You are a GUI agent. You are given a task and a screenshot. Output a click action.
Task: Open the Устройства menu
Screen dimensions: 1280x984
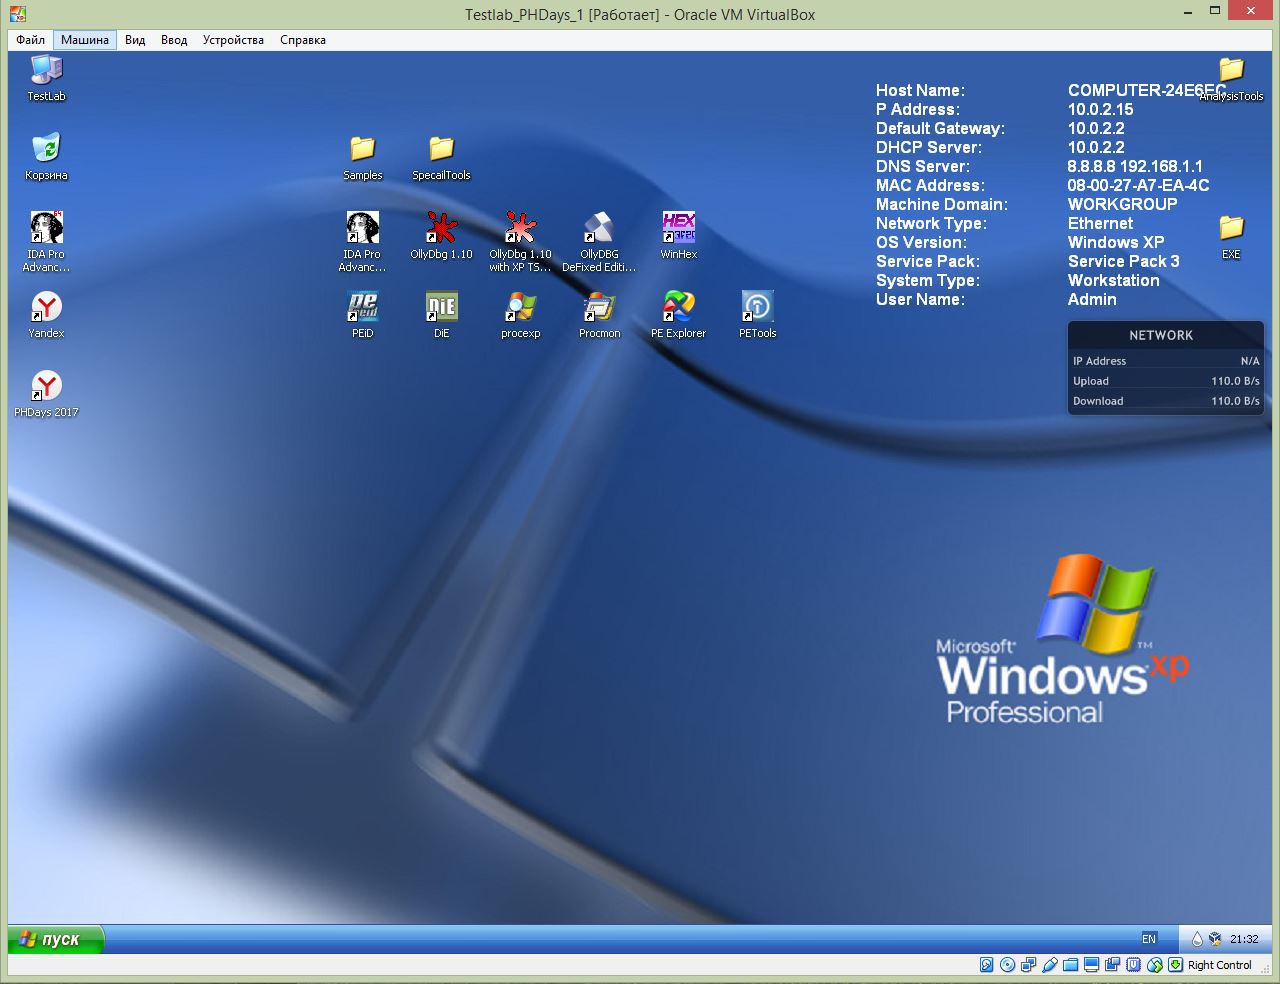point(233,40)
